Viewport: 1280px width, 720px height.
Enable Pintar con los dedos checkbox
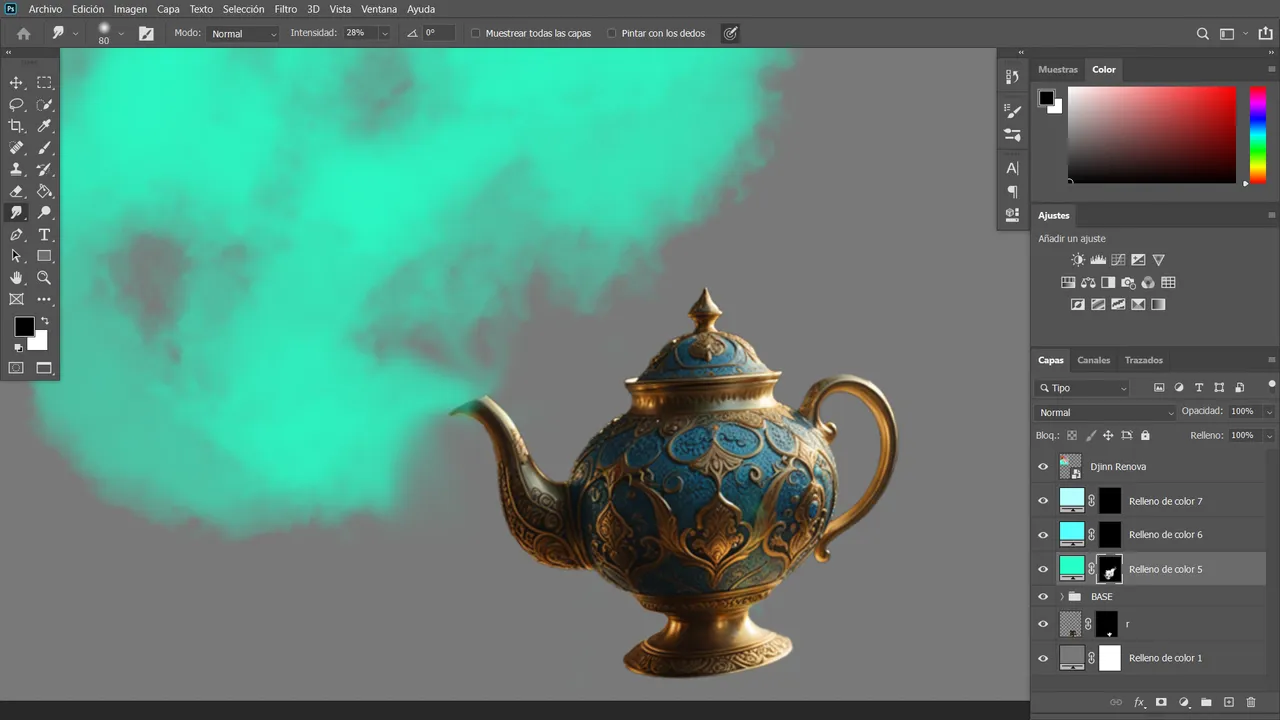tap(611, 33)
